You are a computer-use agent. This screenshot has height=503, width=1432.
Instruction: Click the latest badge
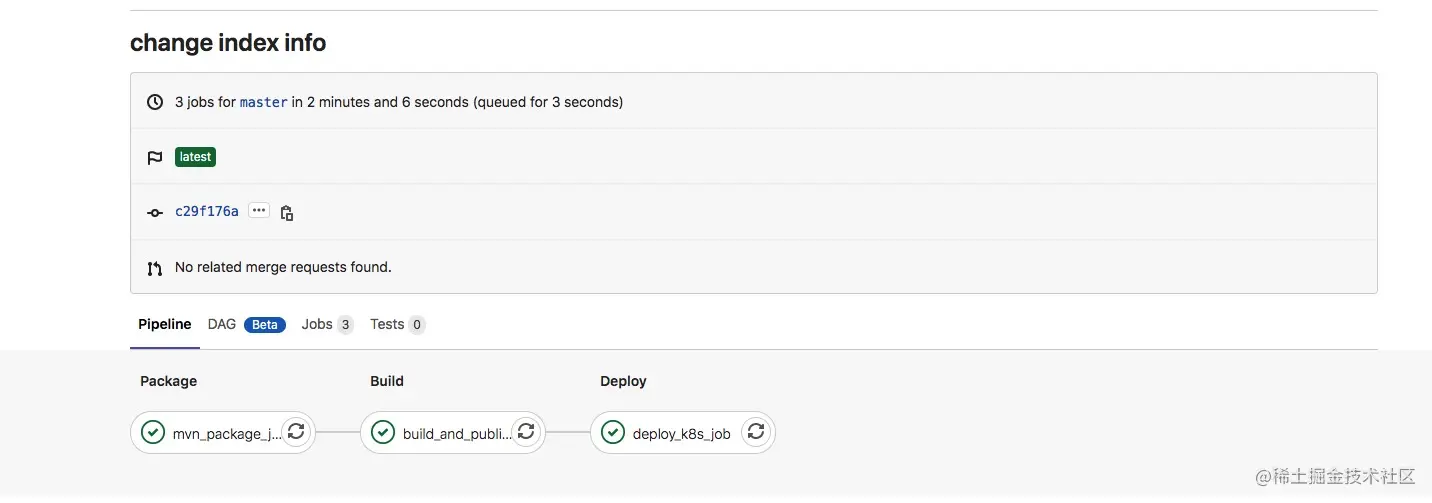click(196, 157)
